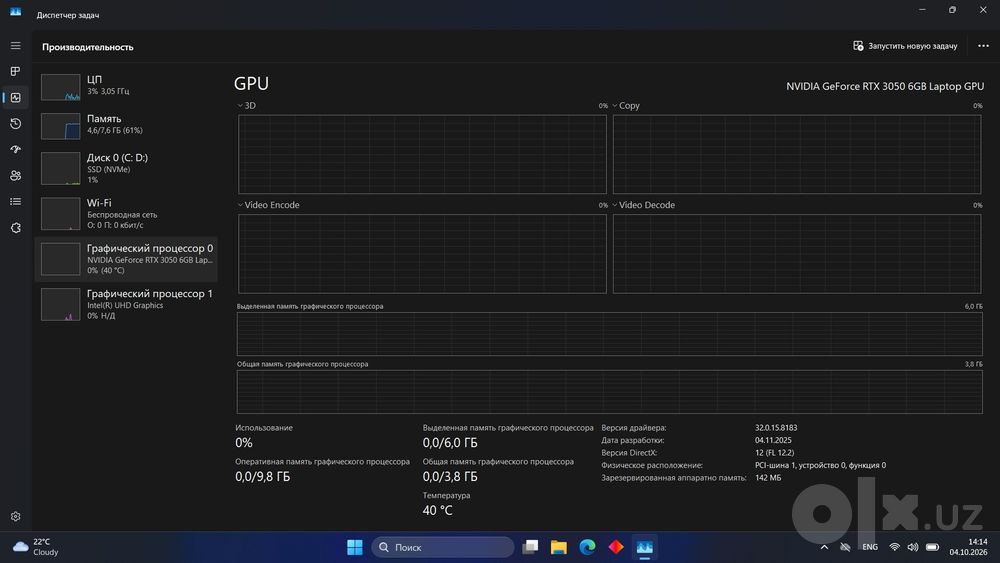1000x563 pixels.
Task: Open the Processes page icon
Action: click(15, 71)
